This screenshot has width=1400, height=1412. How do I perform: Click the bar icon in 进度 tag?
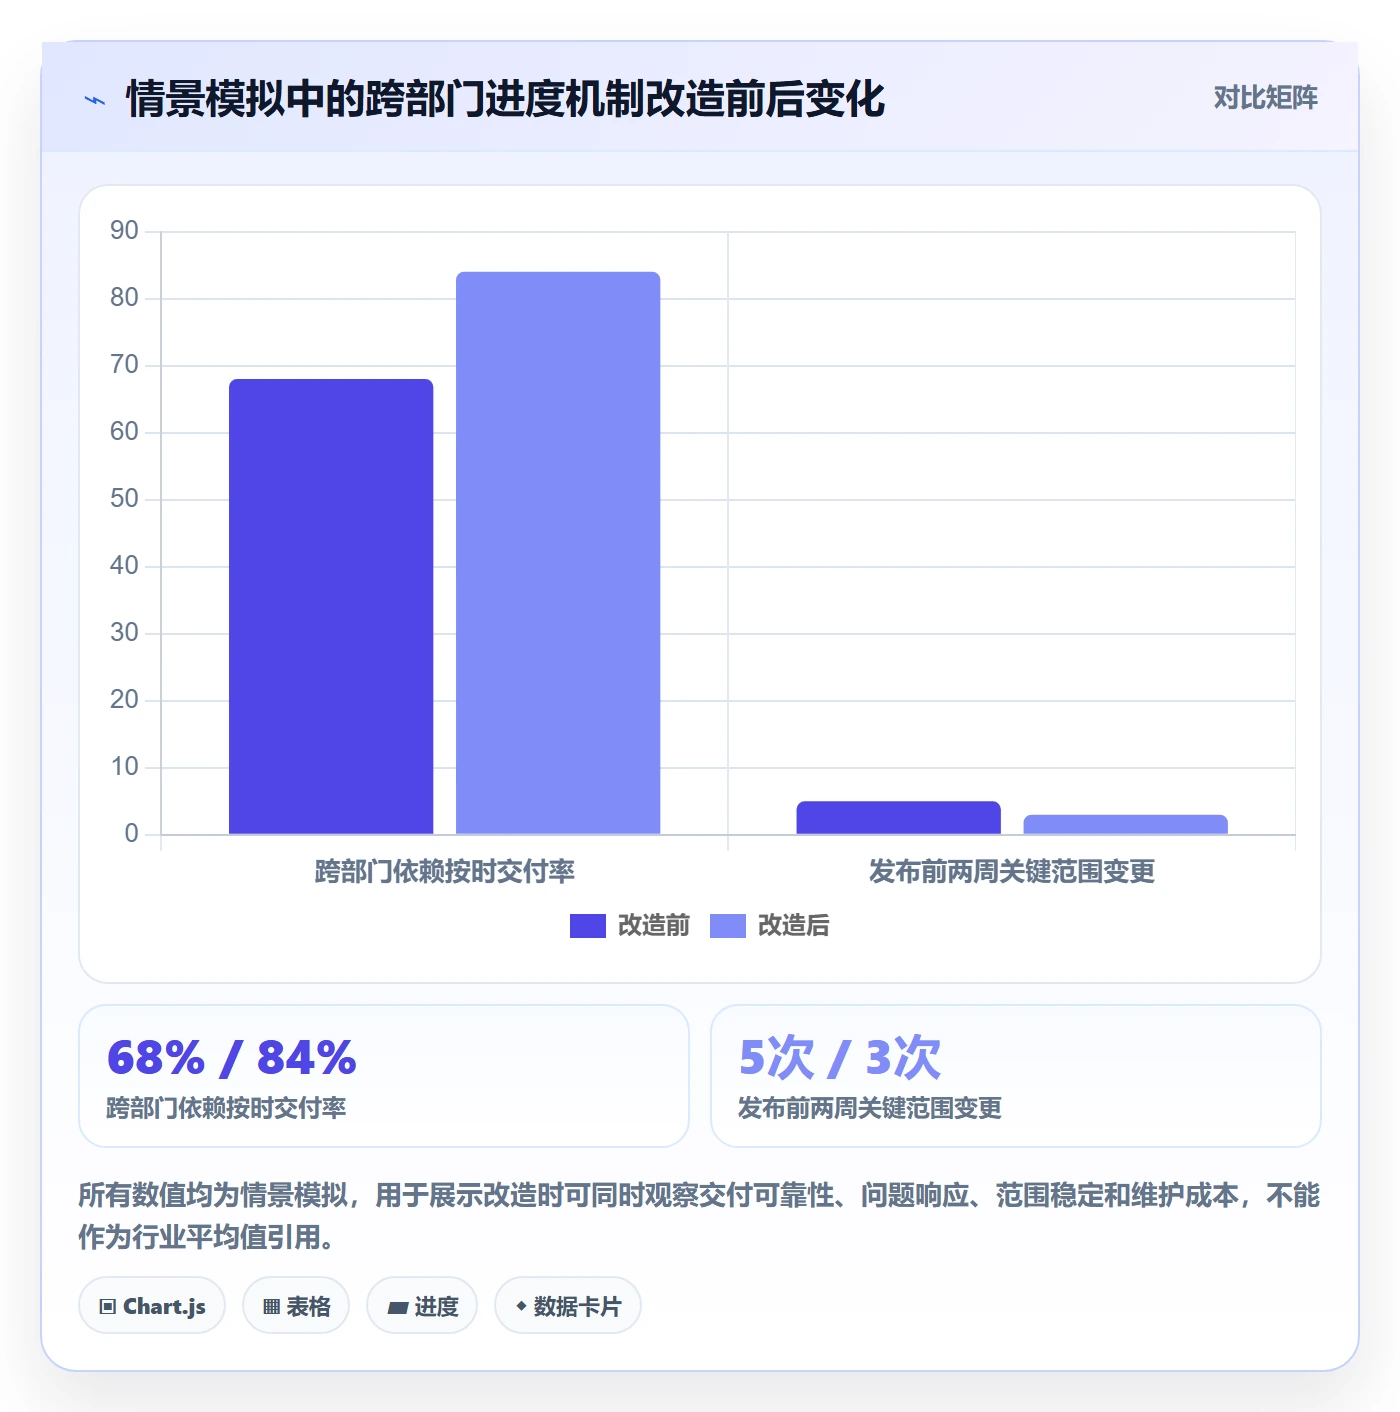pos(397,1308)
